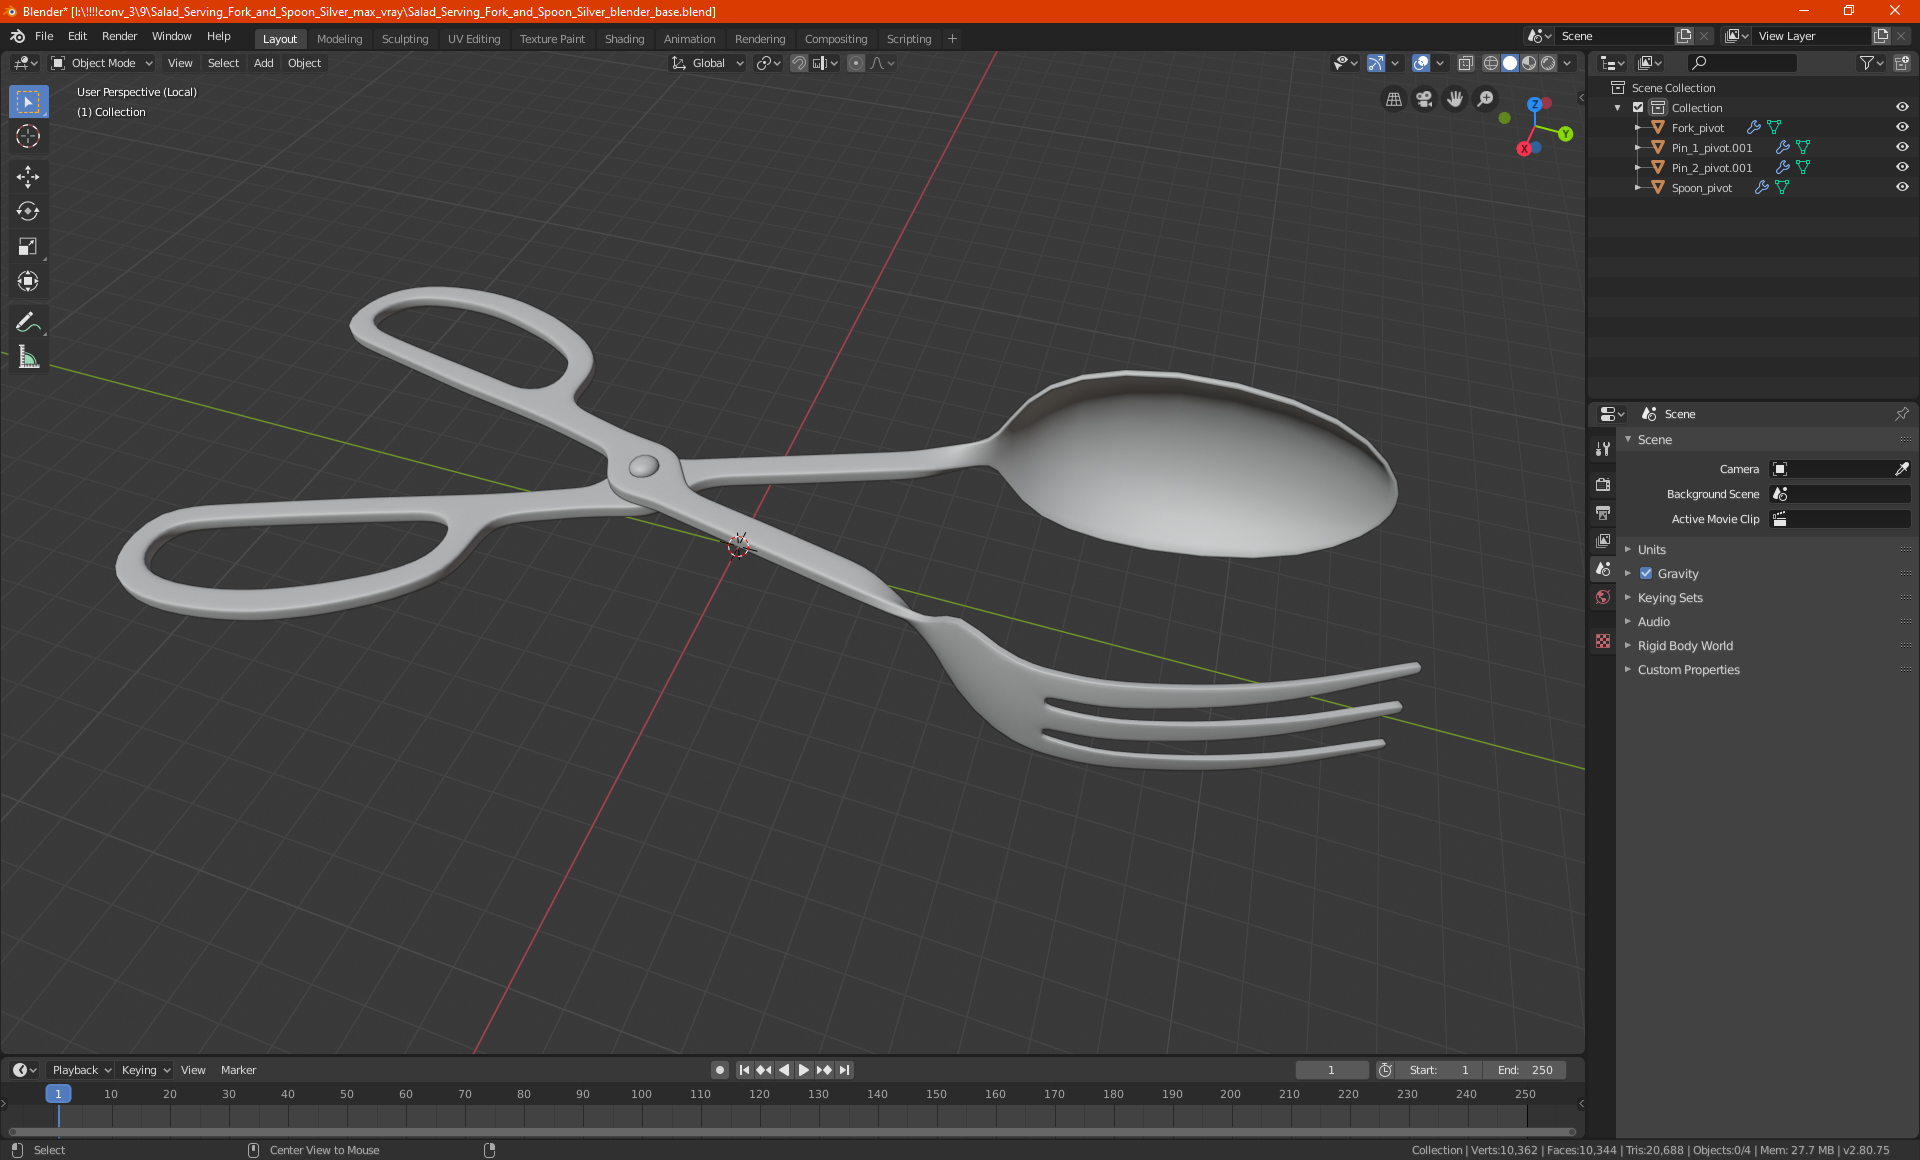Open the Global transform orientation dropdown
Image resolution: width=1920 pixels, height=1160 pixels.
click(x=708, y=63)
